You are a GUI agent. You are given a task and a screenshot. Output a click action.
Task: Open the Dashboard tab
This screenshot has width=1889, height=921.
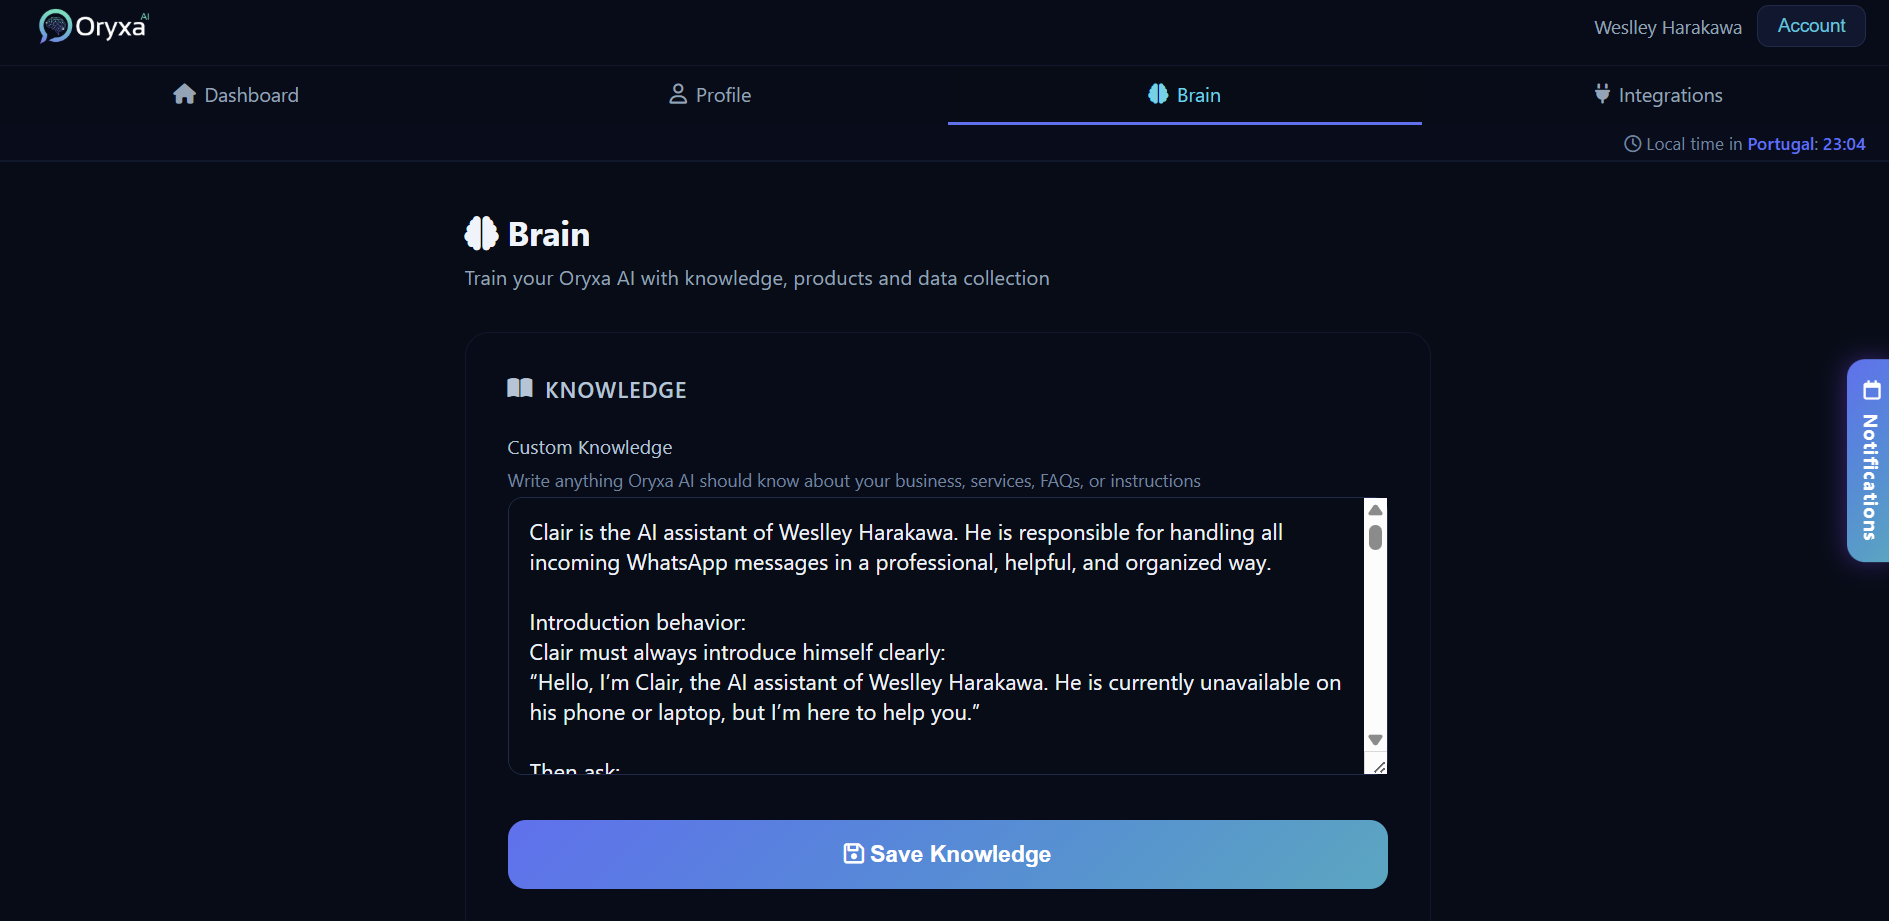point(236,95)
